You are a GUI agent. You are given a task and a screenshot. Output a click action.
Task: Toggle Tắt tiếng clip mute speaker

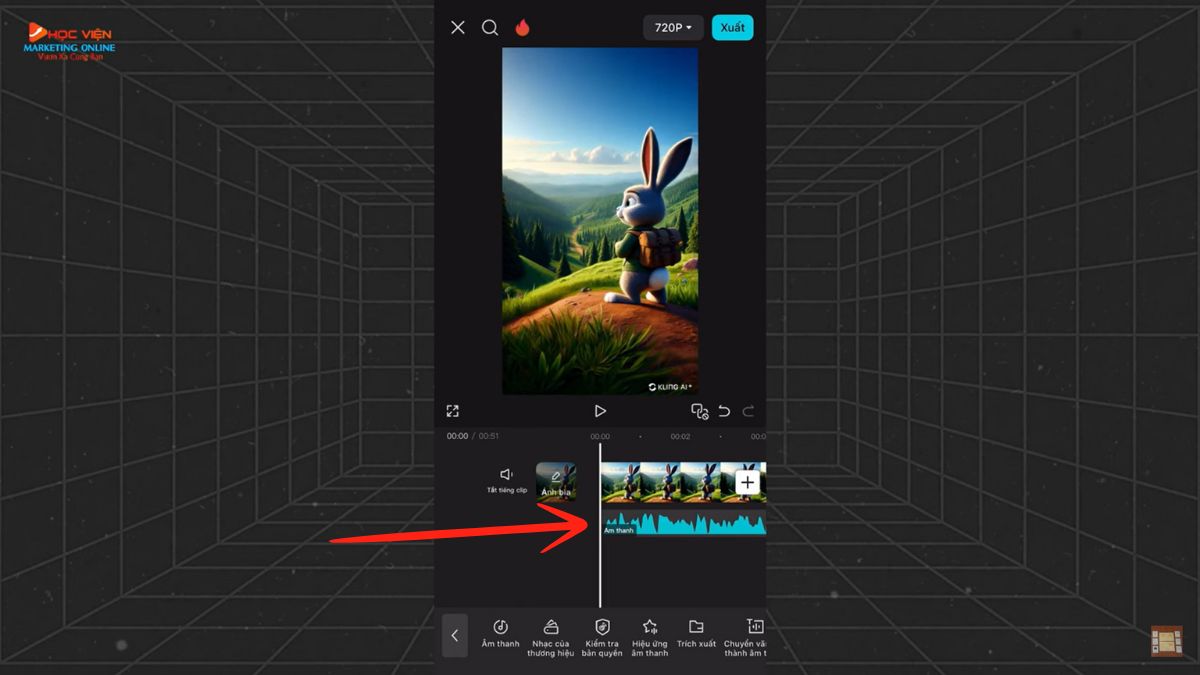click(507, 480)
